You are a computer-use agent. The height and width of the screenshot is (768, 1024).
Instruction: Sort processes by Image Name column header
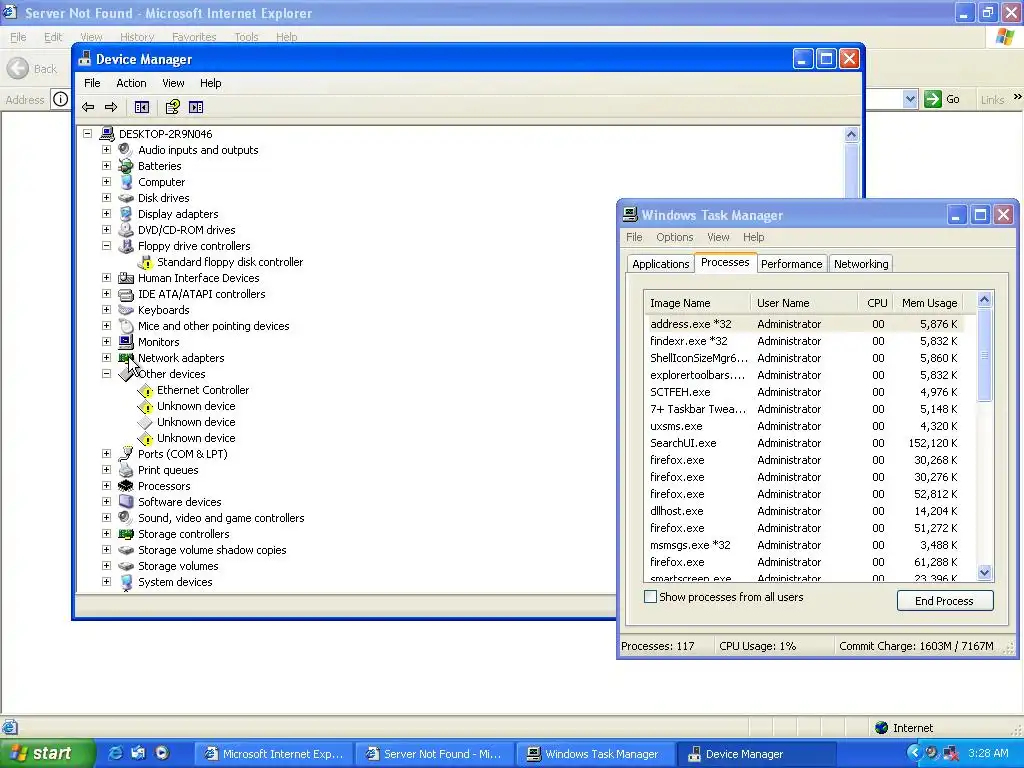tap(697, 303)
